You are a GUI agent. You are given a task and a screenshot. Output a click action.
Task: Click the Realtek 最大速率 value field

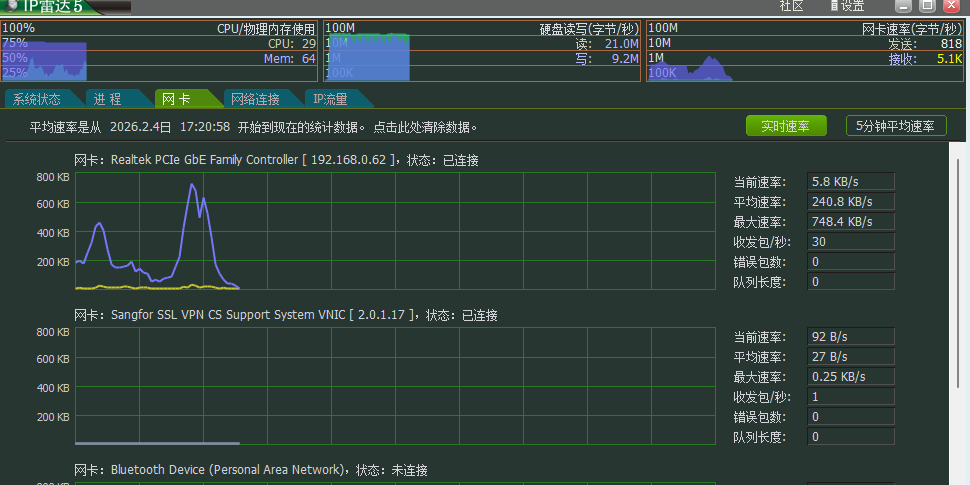pos(850,221)
